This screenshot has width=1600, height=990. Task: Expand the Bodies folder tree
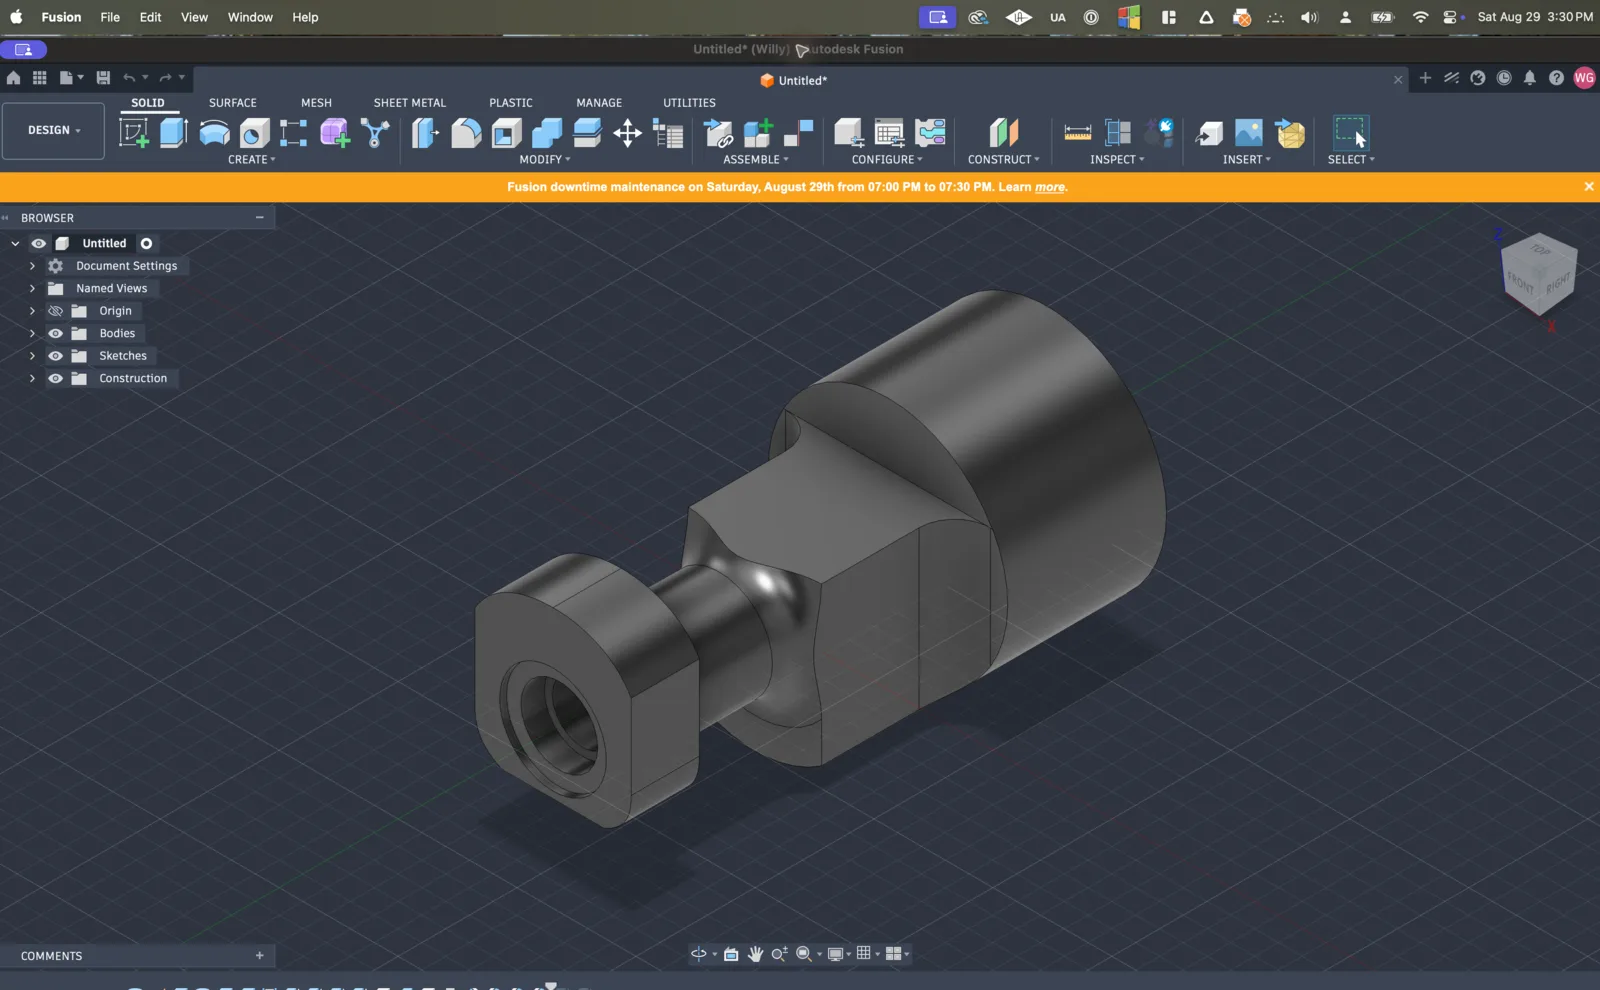[32, 333]
